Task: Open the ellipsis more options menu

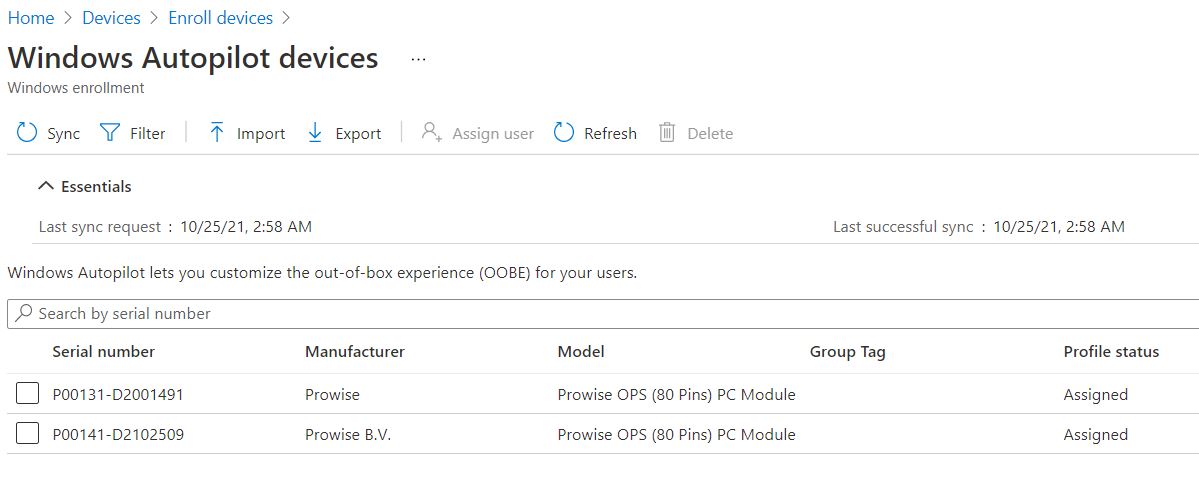Action: point(418,59)
